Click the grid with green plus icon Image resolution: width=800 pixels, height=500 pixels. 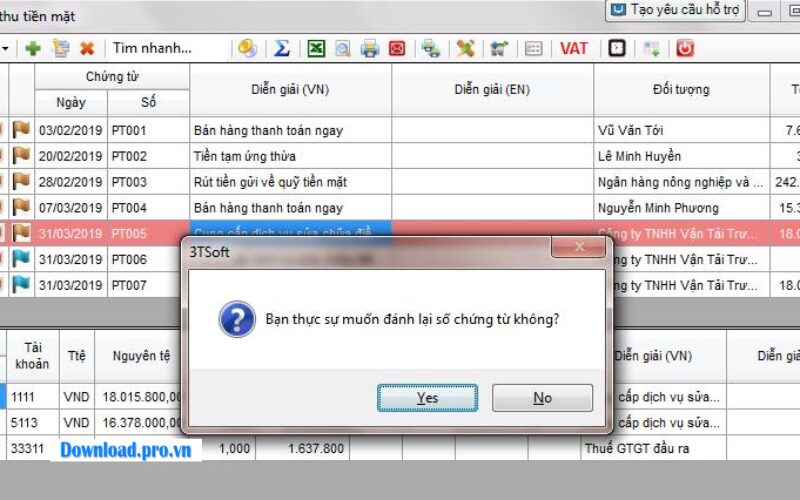click(652, 48)
